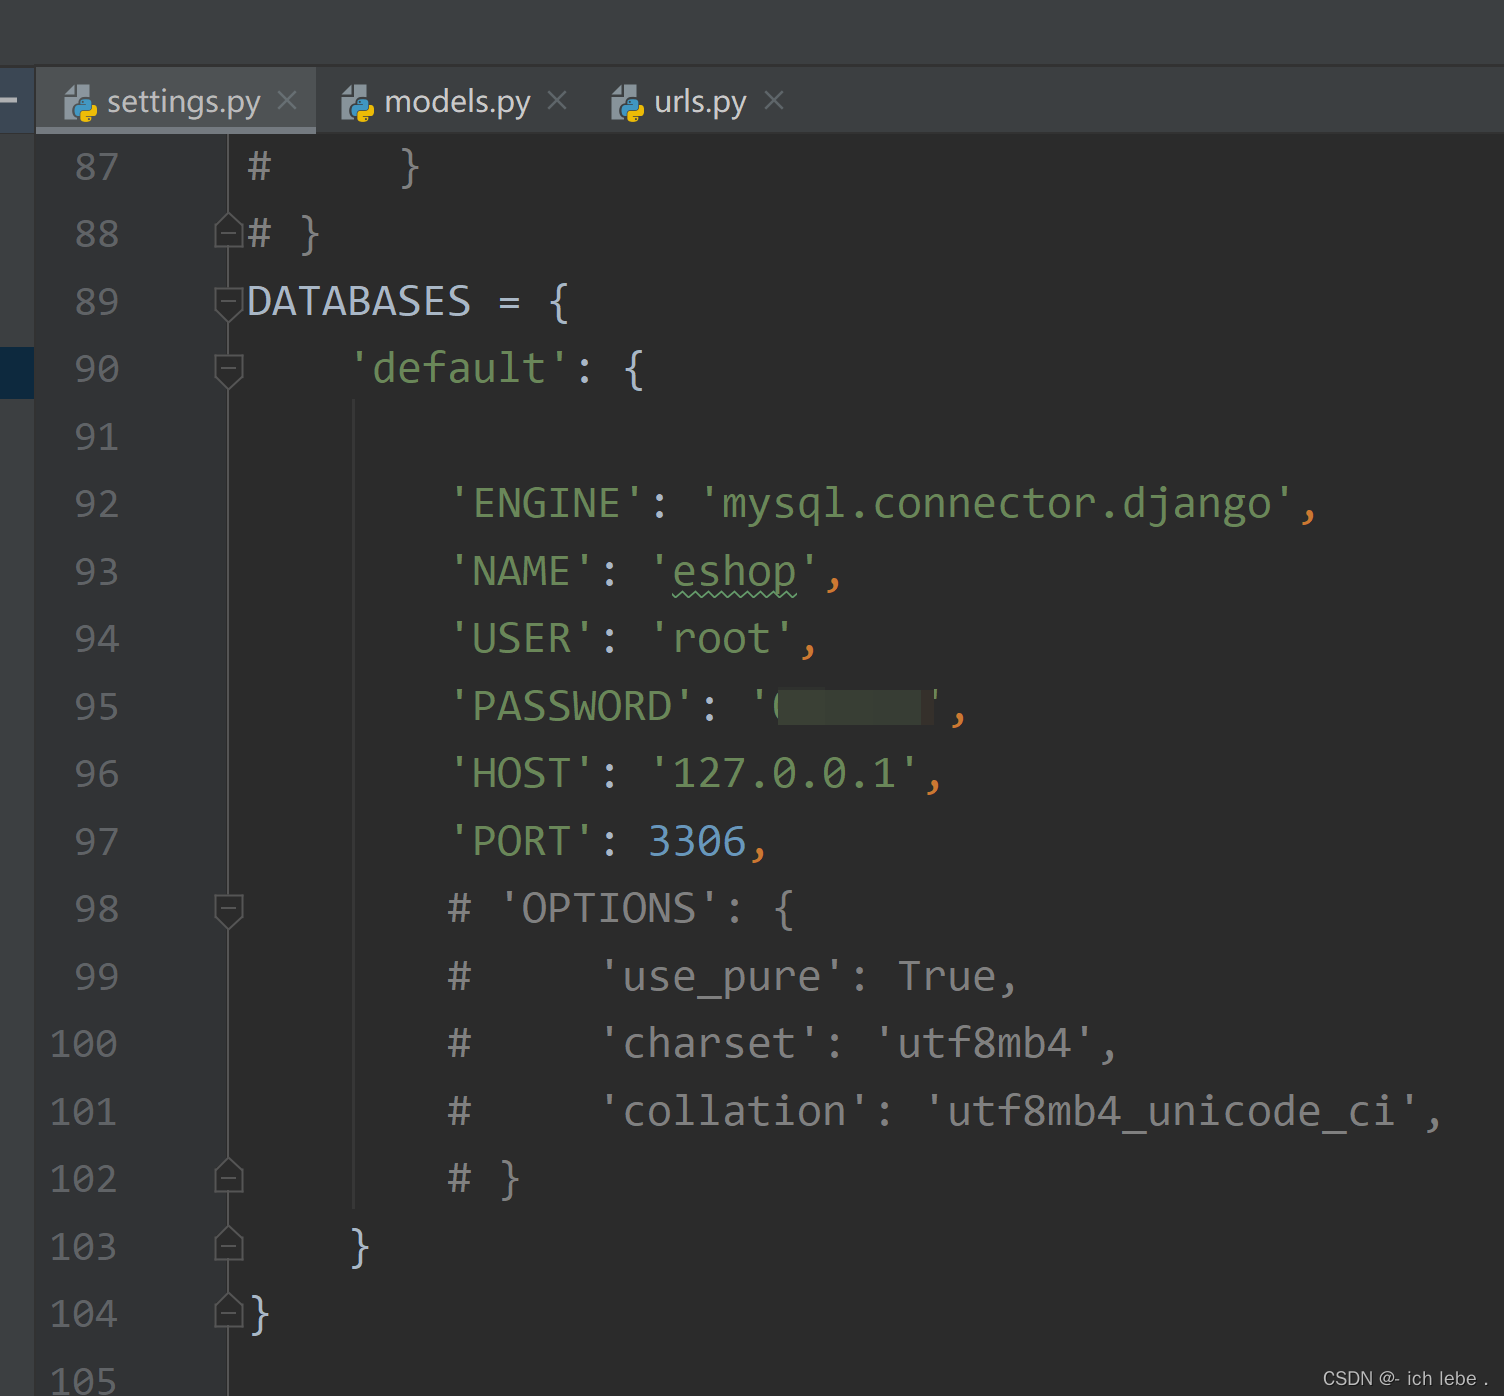Click the blurred PASSWORD value
The width and height of the screenshot is (1504, 1396).
[847, 707]
